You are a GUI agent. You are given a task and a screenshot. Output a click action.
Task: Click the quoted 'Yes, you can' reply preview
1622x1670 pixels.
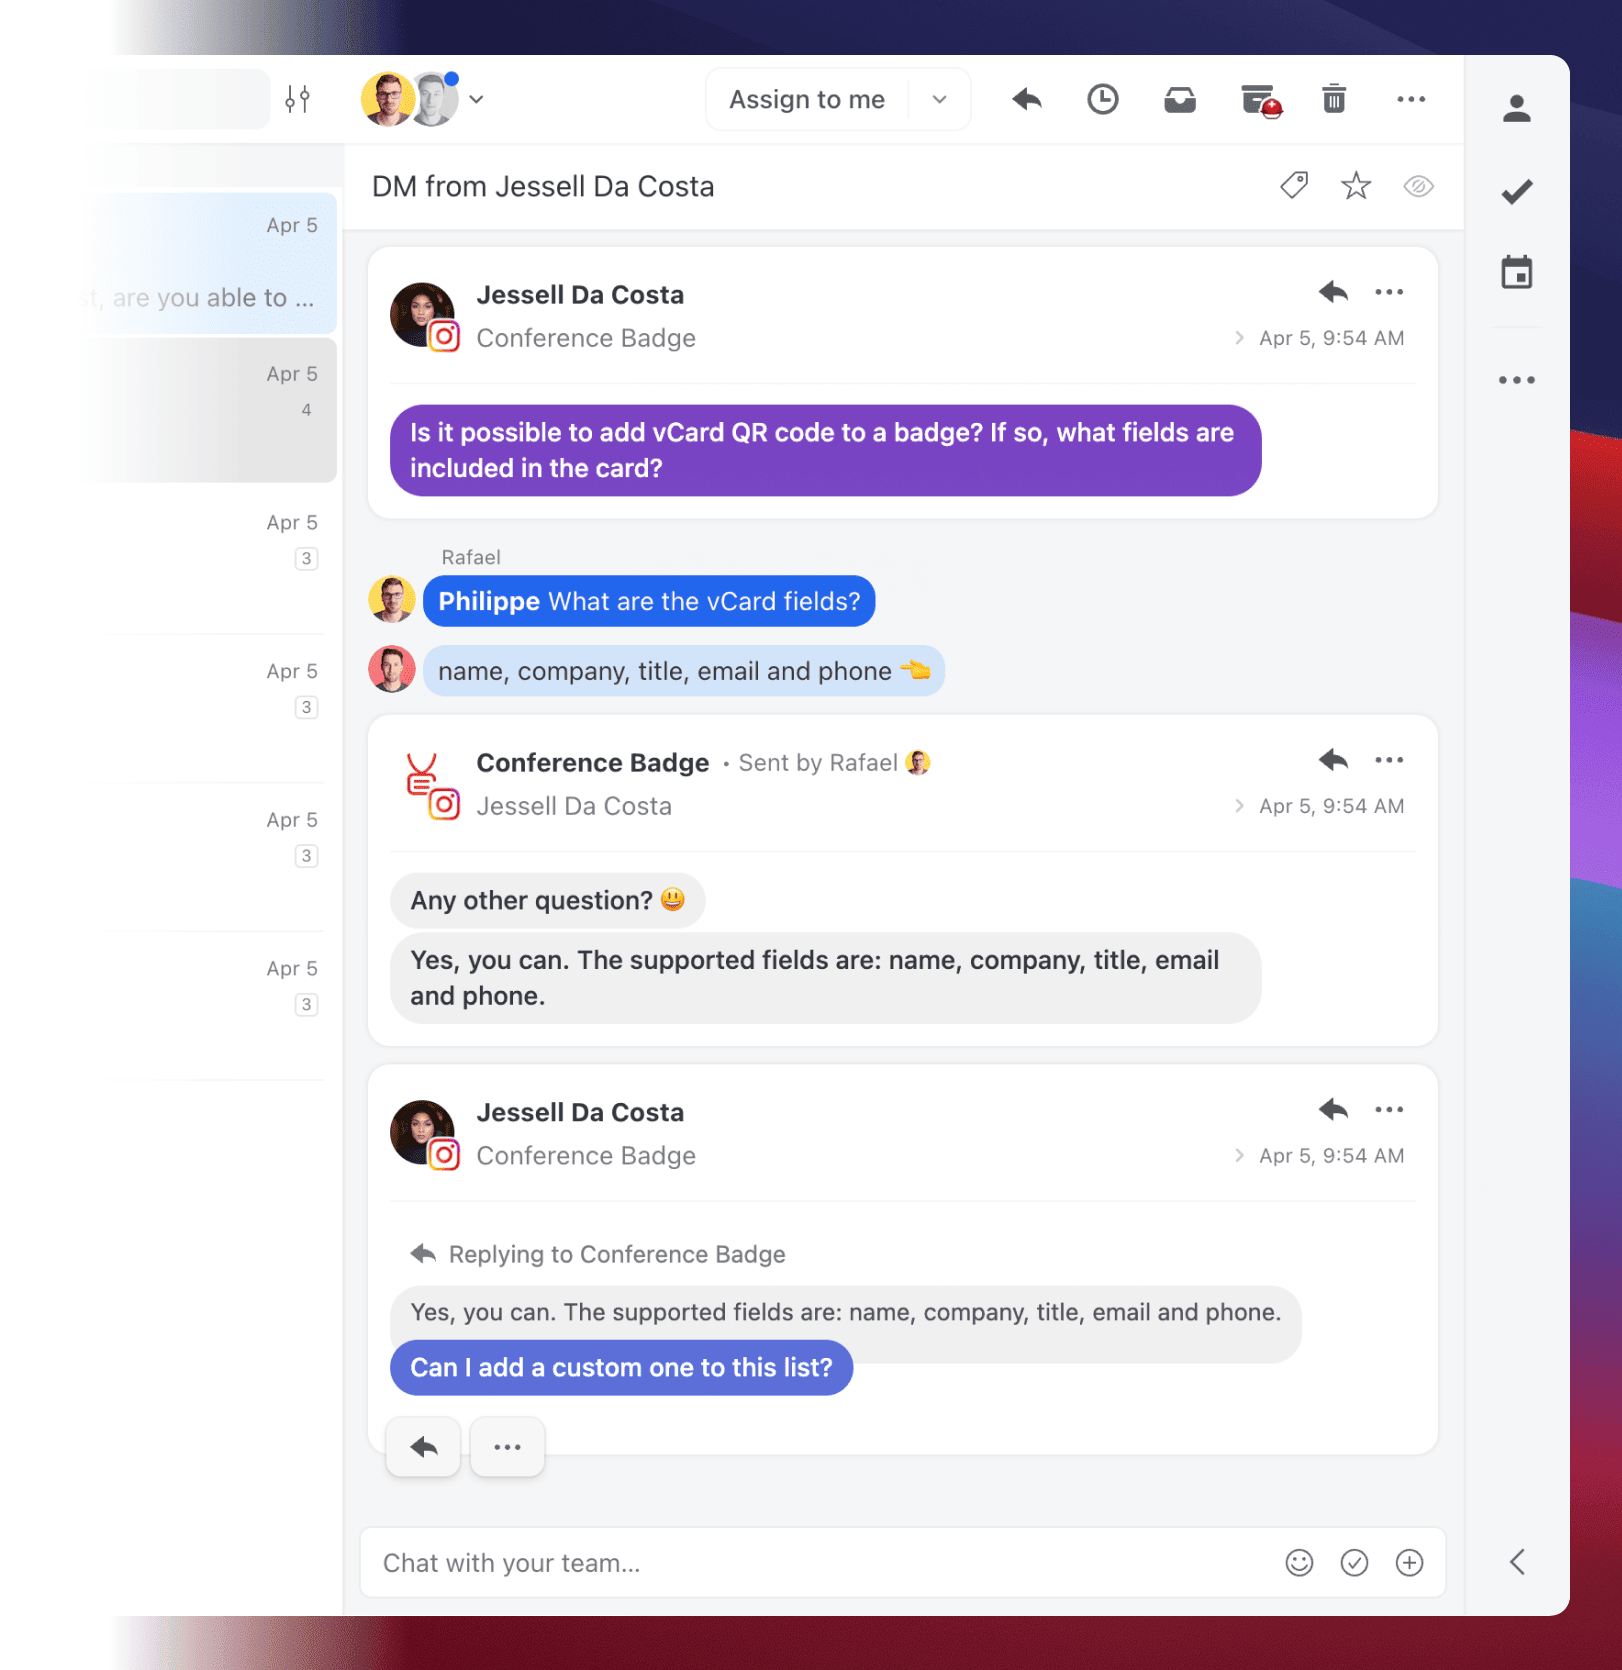point(845,1313)
